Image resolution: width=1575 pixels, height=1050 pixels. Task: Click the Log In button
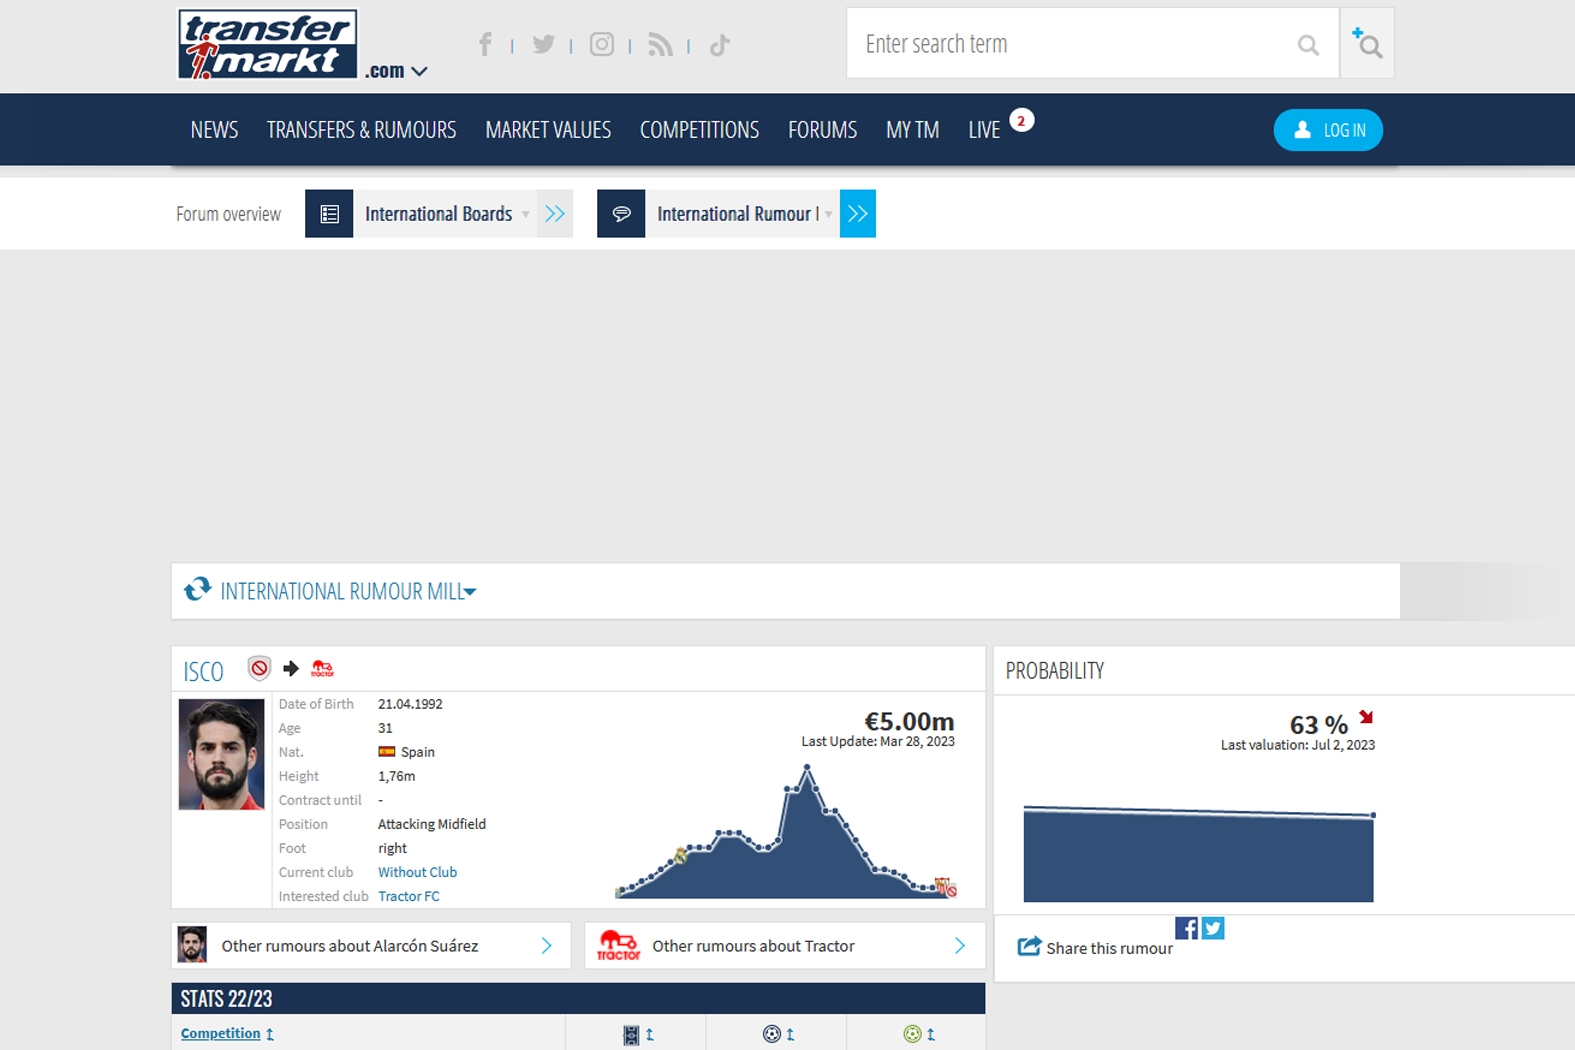pyautogui.click(x=1327, y=130)
